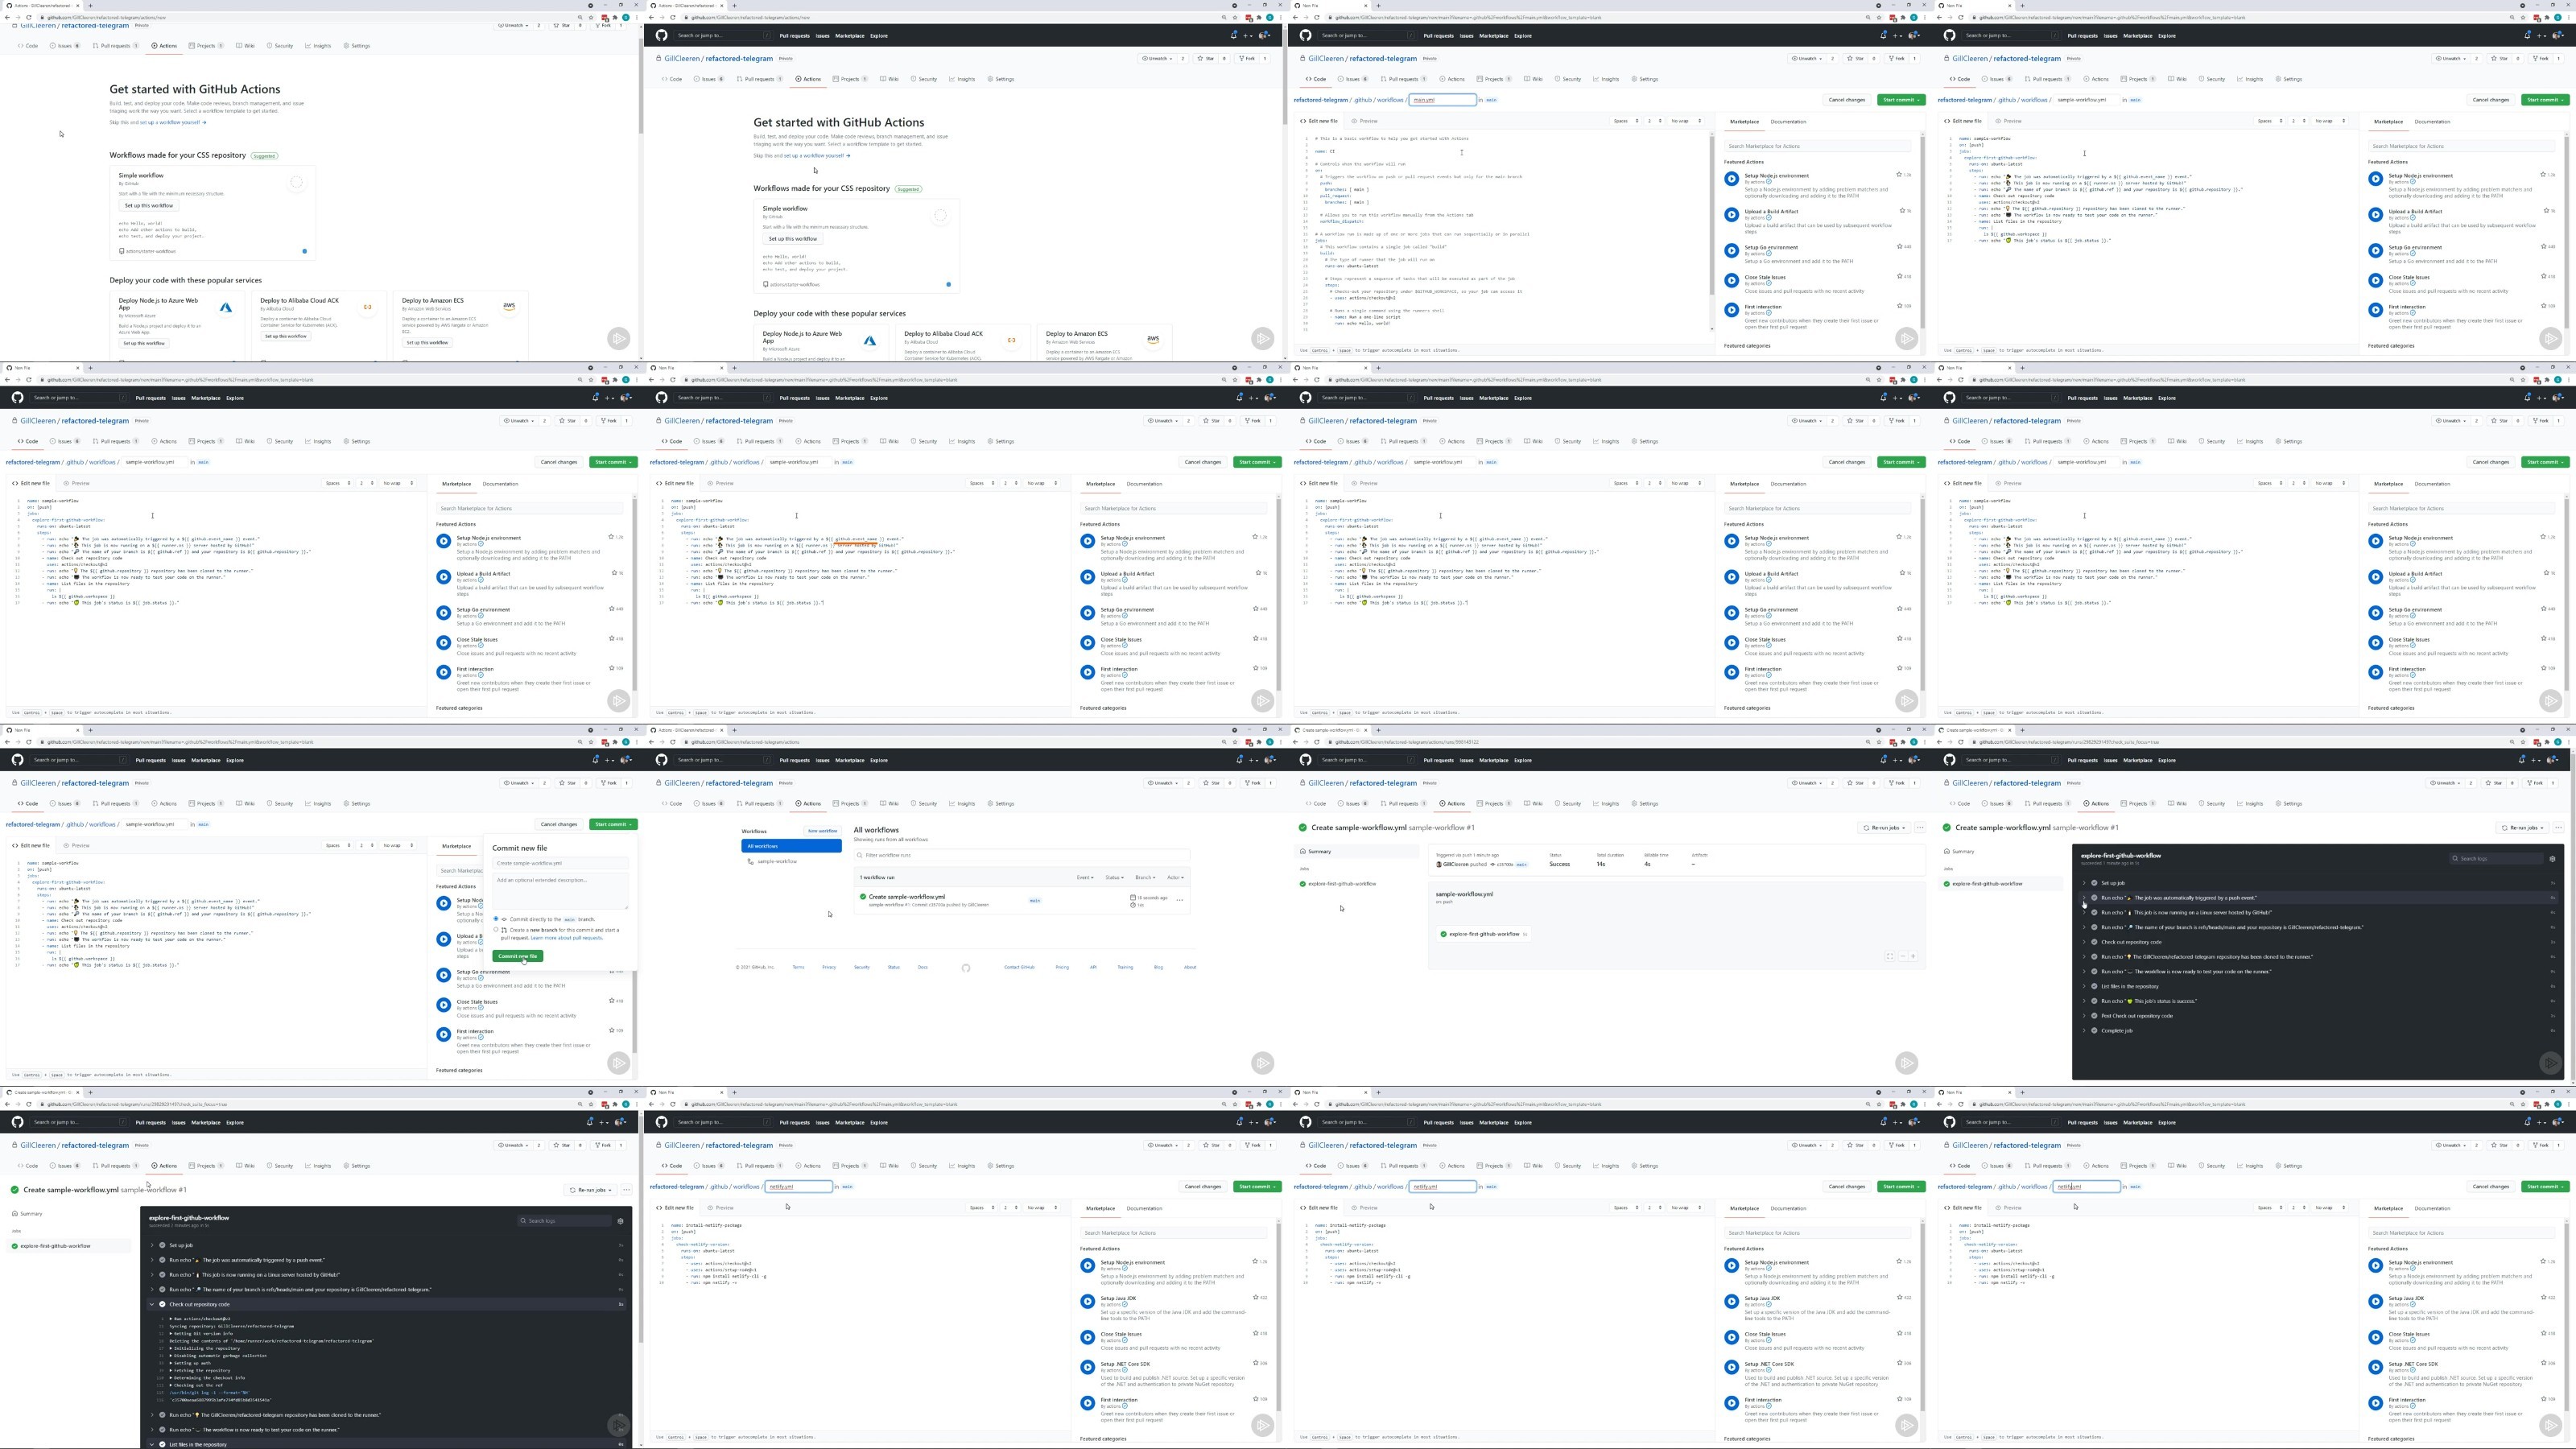The height and width of the screenshot is (1449, 2576).
Task: Open Projects tab on the All workflows page
Action: pyautogui.click(x=849, y=803)
